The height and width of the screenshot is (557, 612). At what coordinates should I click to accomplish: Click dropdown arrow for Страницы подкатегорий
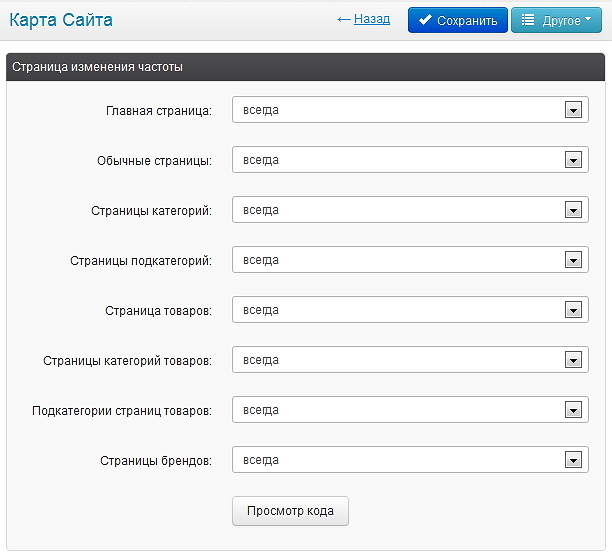point(573,260)
